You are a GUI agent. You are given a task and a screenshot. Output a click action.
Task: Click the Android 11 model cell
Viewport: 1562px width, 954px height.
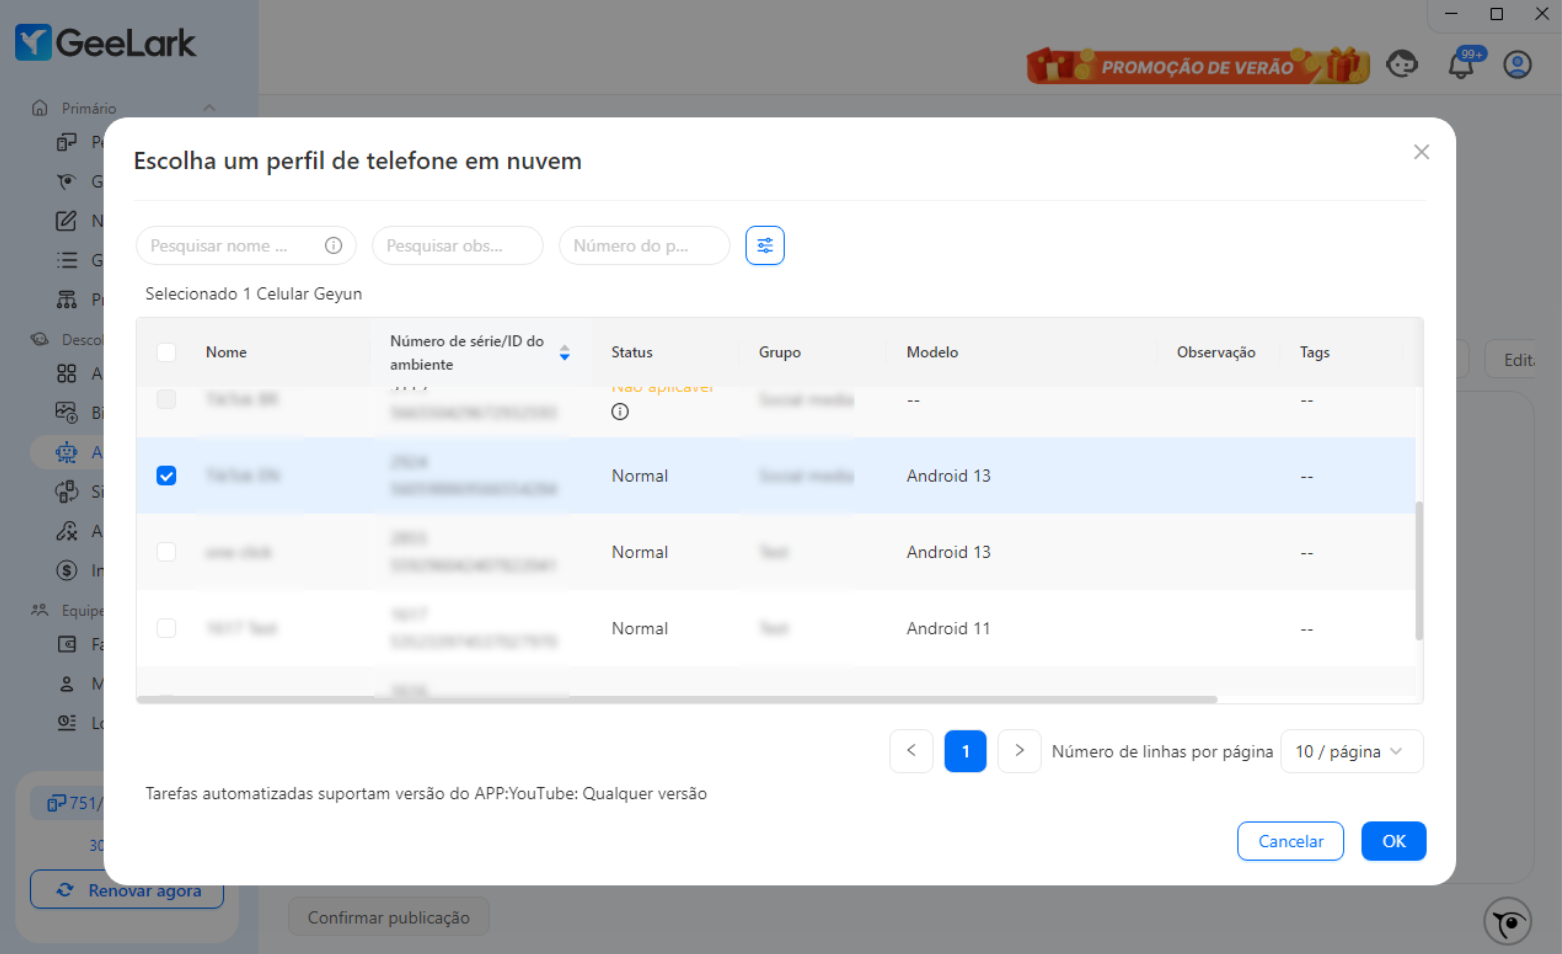tap(948, 628)
